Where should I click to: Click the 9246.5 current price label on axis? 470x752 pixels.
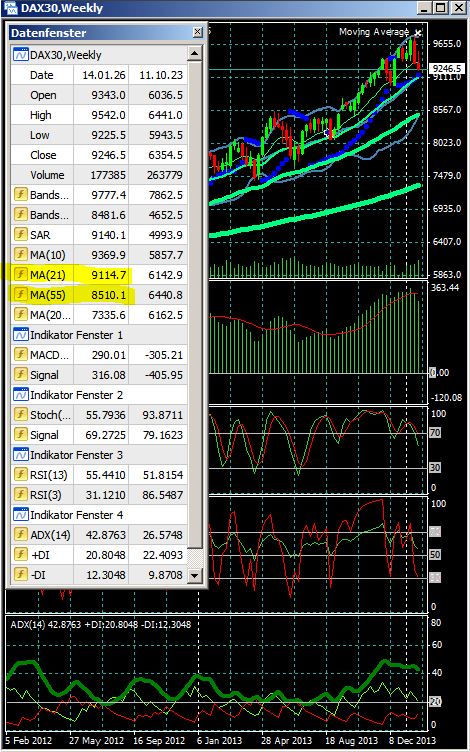tap(446, 68)
